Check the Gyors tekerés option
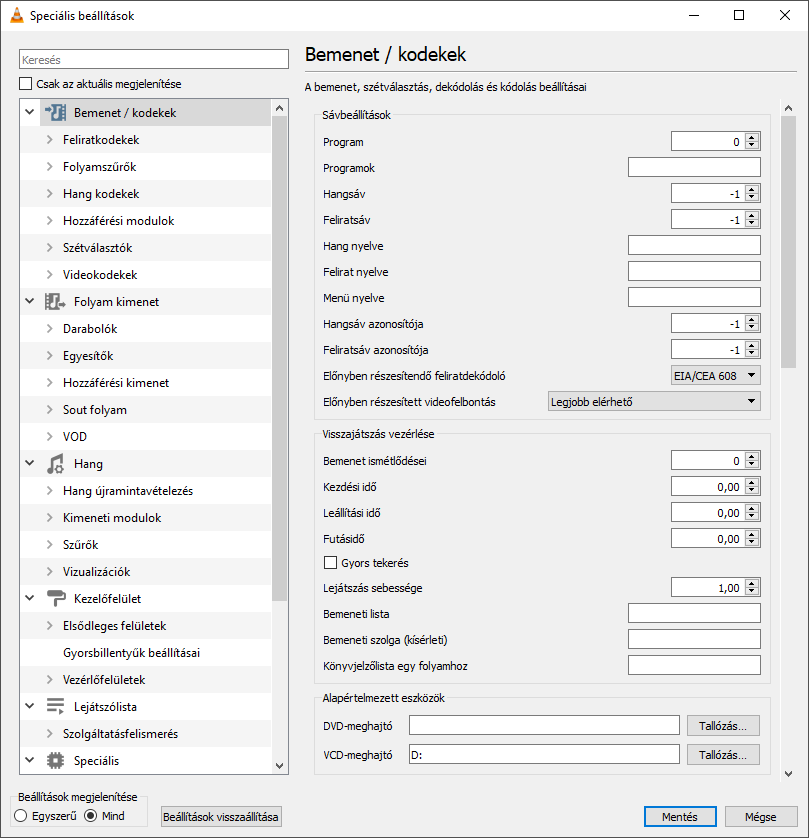809x838 pixels. [331, 563]
